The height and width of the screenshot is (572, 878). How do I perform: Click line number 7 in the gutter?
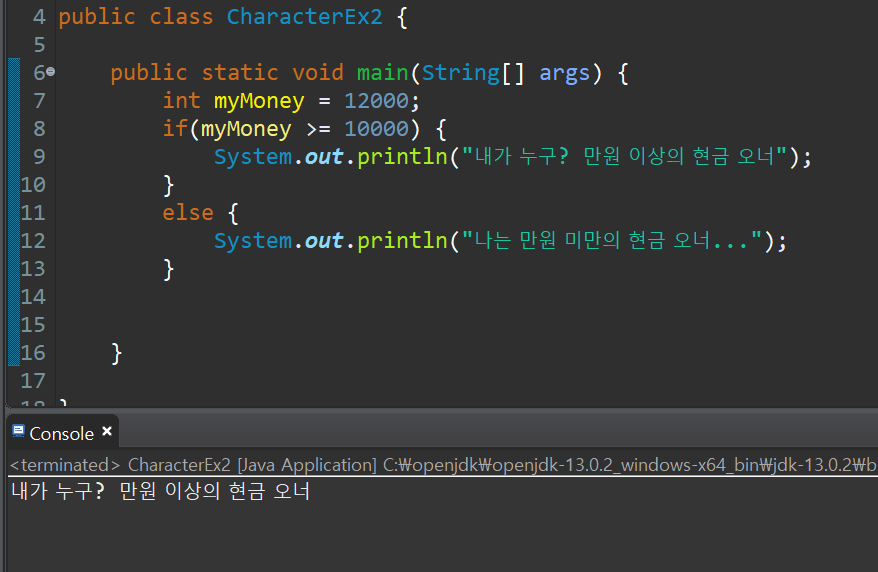tap(39, 101)
